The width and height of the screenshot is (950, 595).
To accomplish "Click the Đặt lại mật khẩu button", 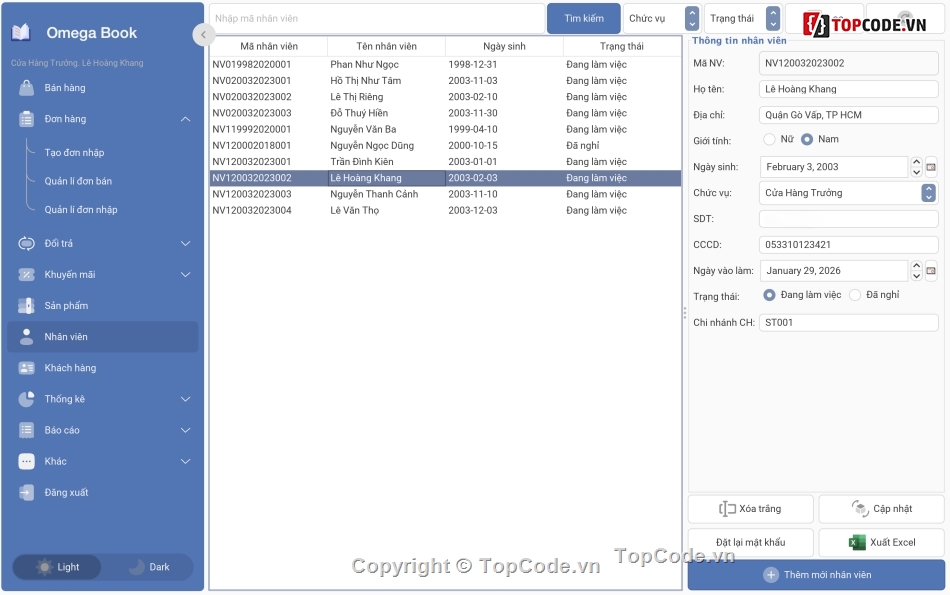I will tap(751, 542).
